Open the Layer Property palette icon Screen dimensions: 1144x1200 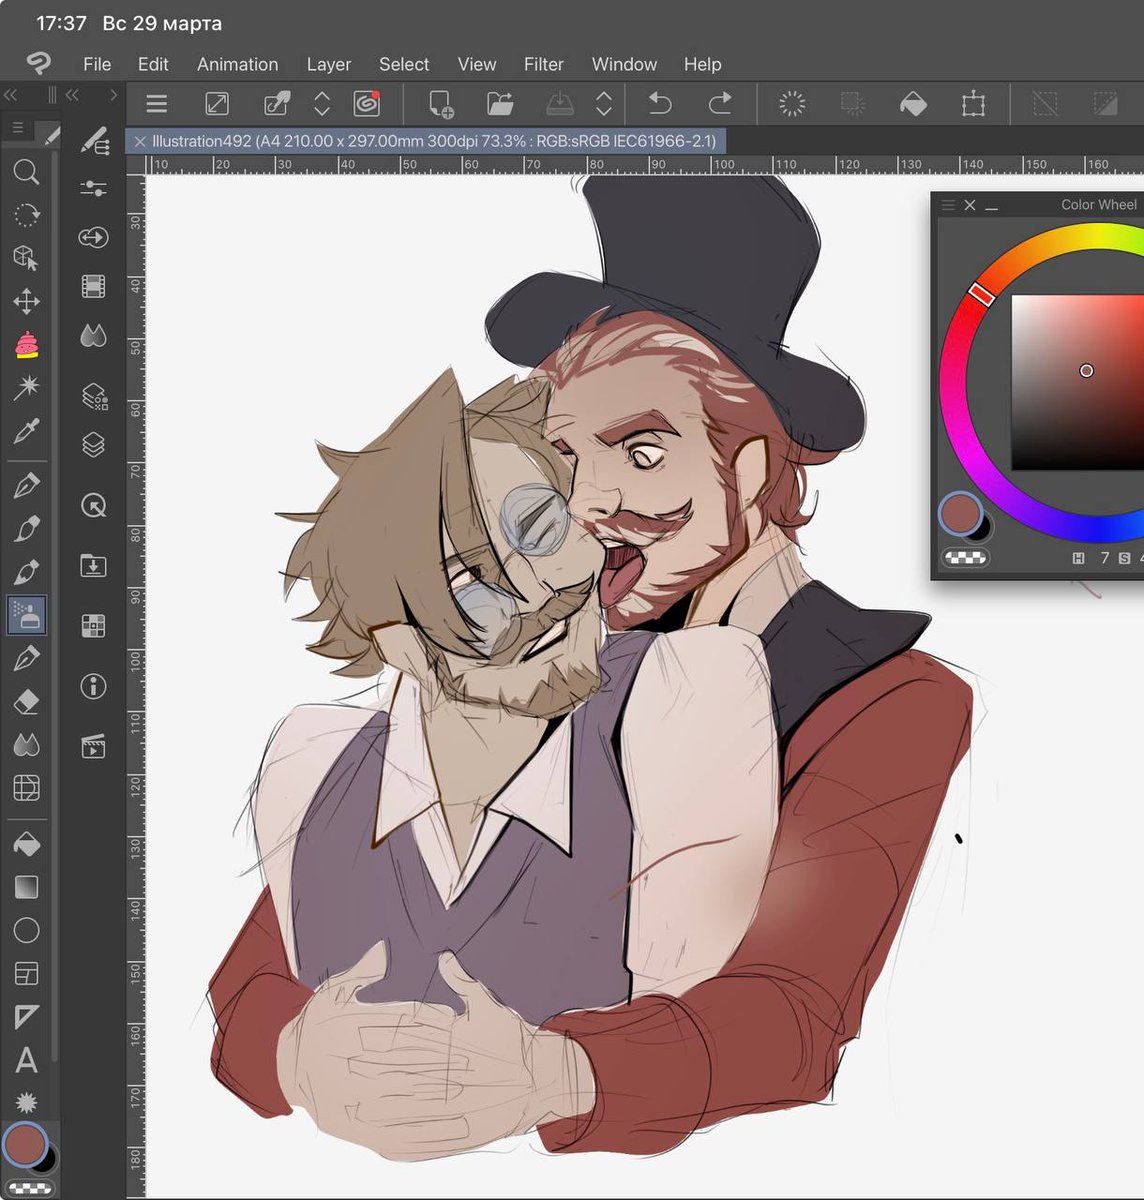tap(94, 396)
